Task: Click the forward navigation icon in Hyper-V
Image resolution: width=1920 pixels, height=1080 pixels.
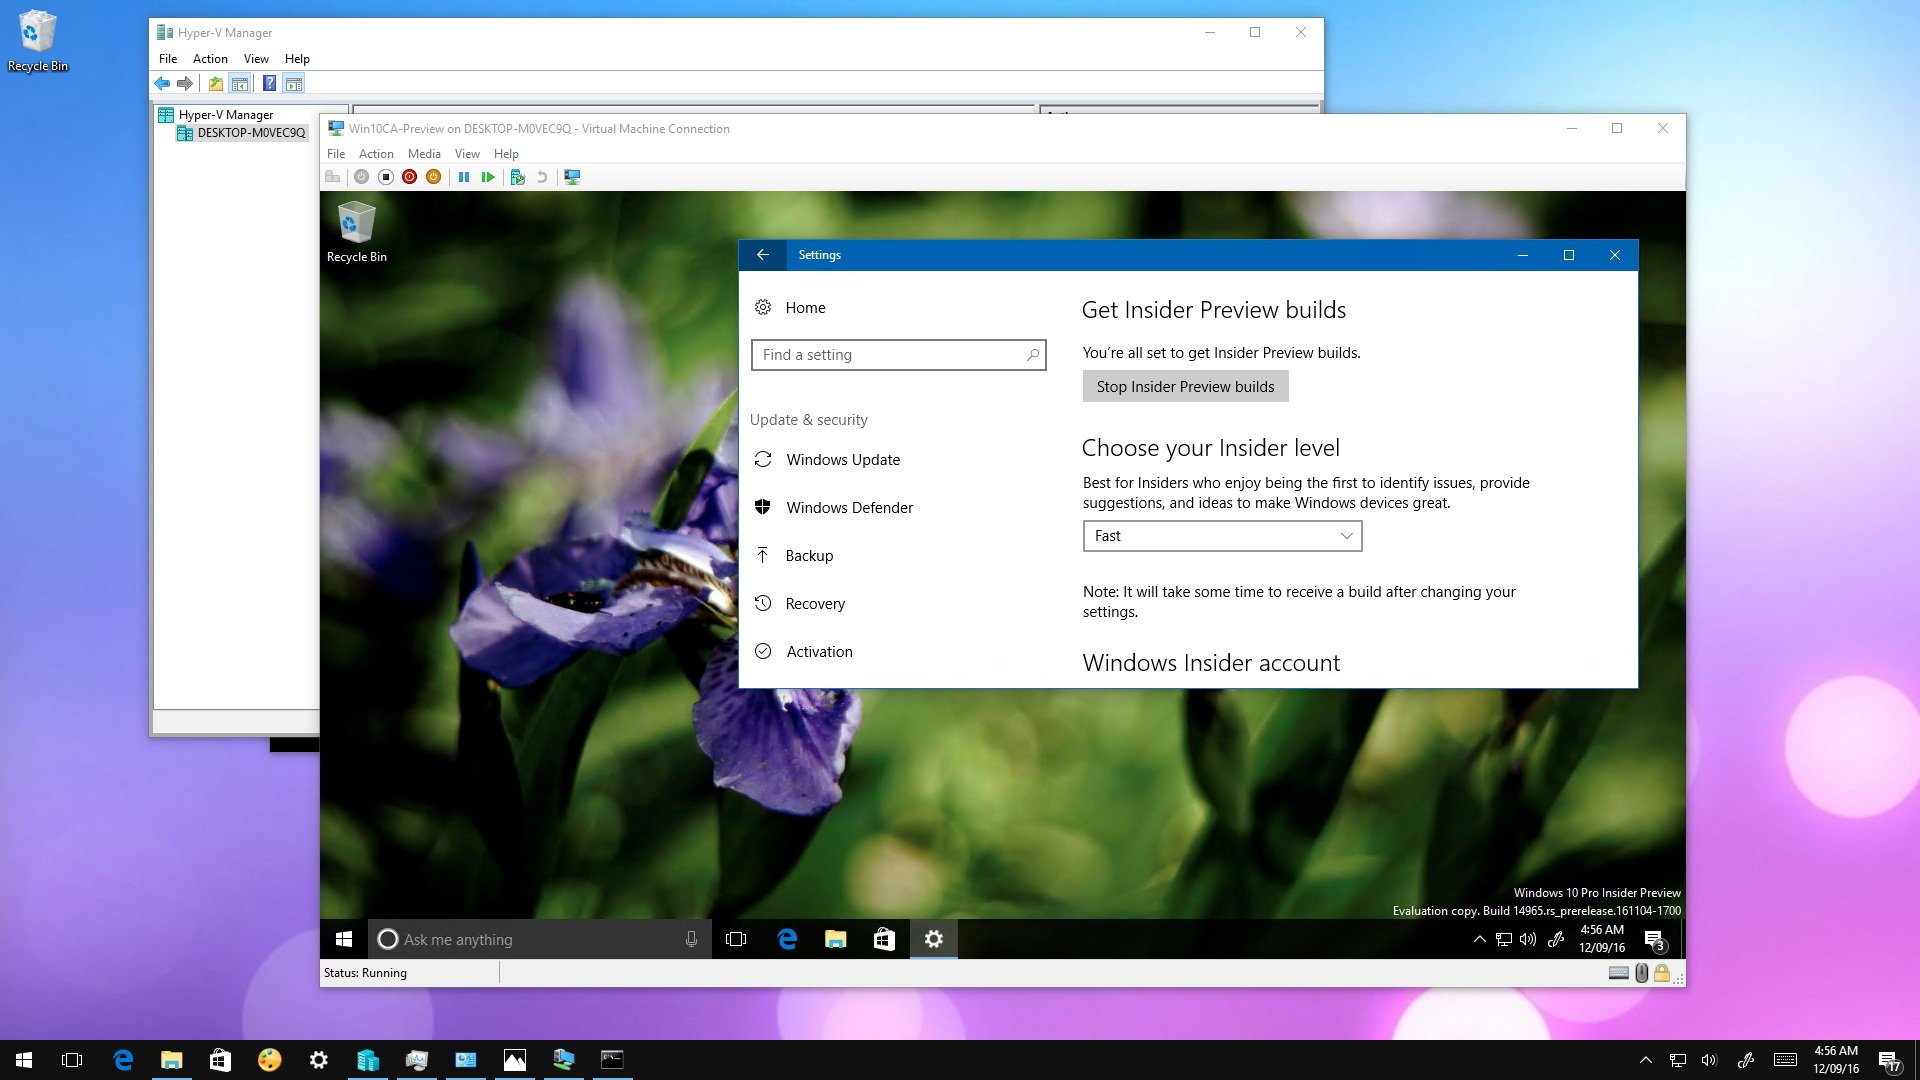Action: (x=187, y=83)
